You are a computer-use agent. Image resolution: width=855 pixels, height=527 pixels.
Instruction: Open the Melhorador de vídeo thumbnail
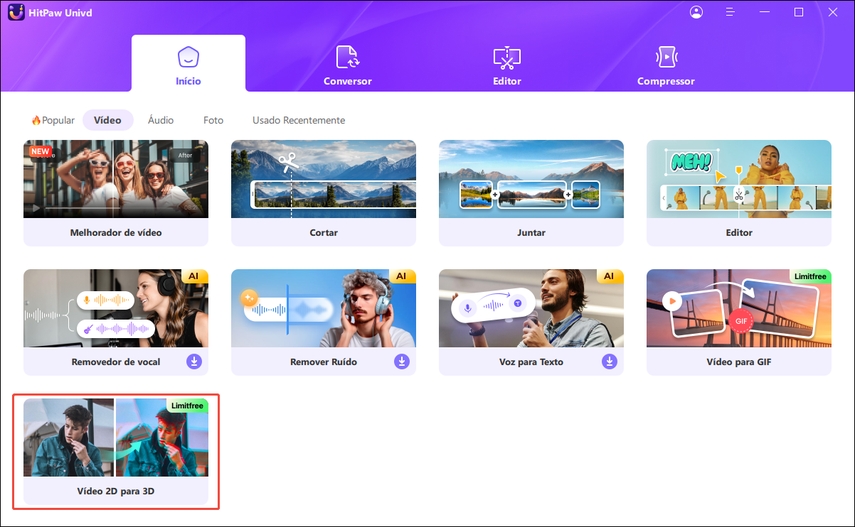coord(116,179)
